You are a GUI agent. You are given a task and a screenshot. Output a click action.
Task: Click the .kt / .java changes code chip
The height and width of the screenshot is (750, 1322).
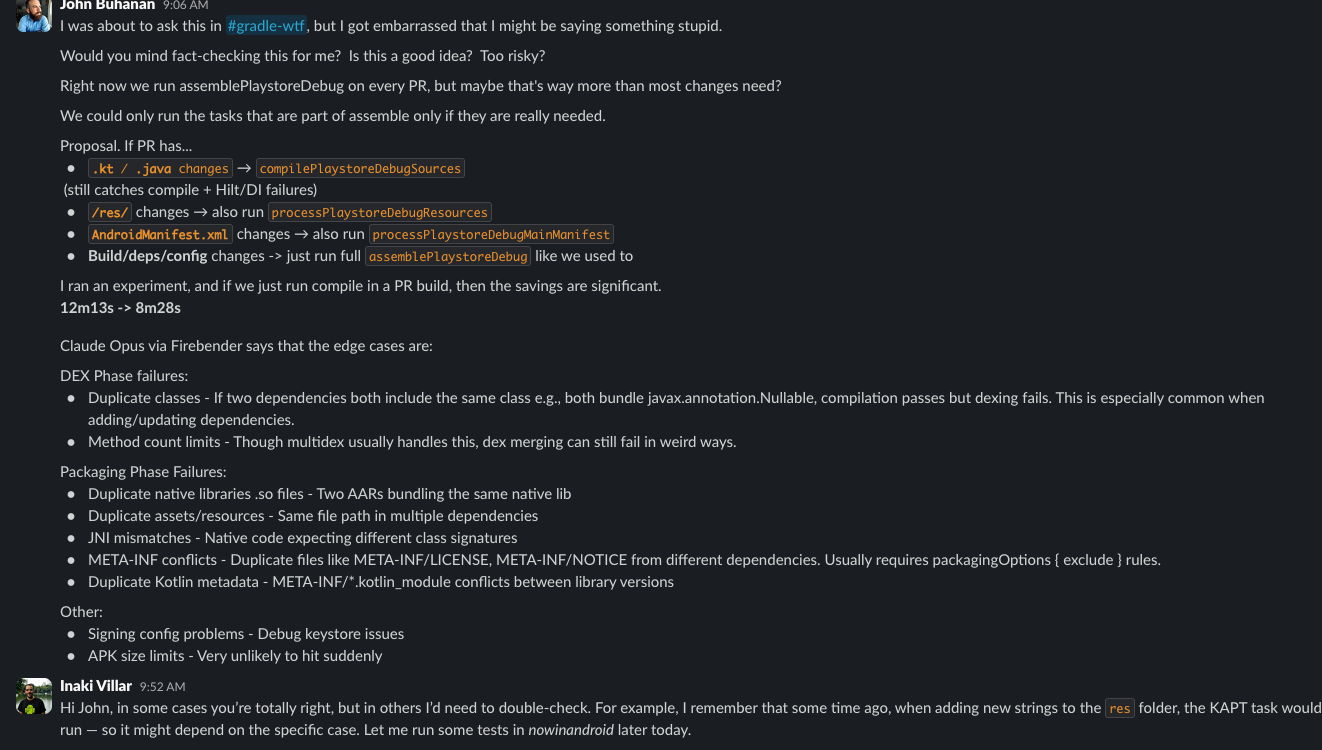(x=160, y=169)
